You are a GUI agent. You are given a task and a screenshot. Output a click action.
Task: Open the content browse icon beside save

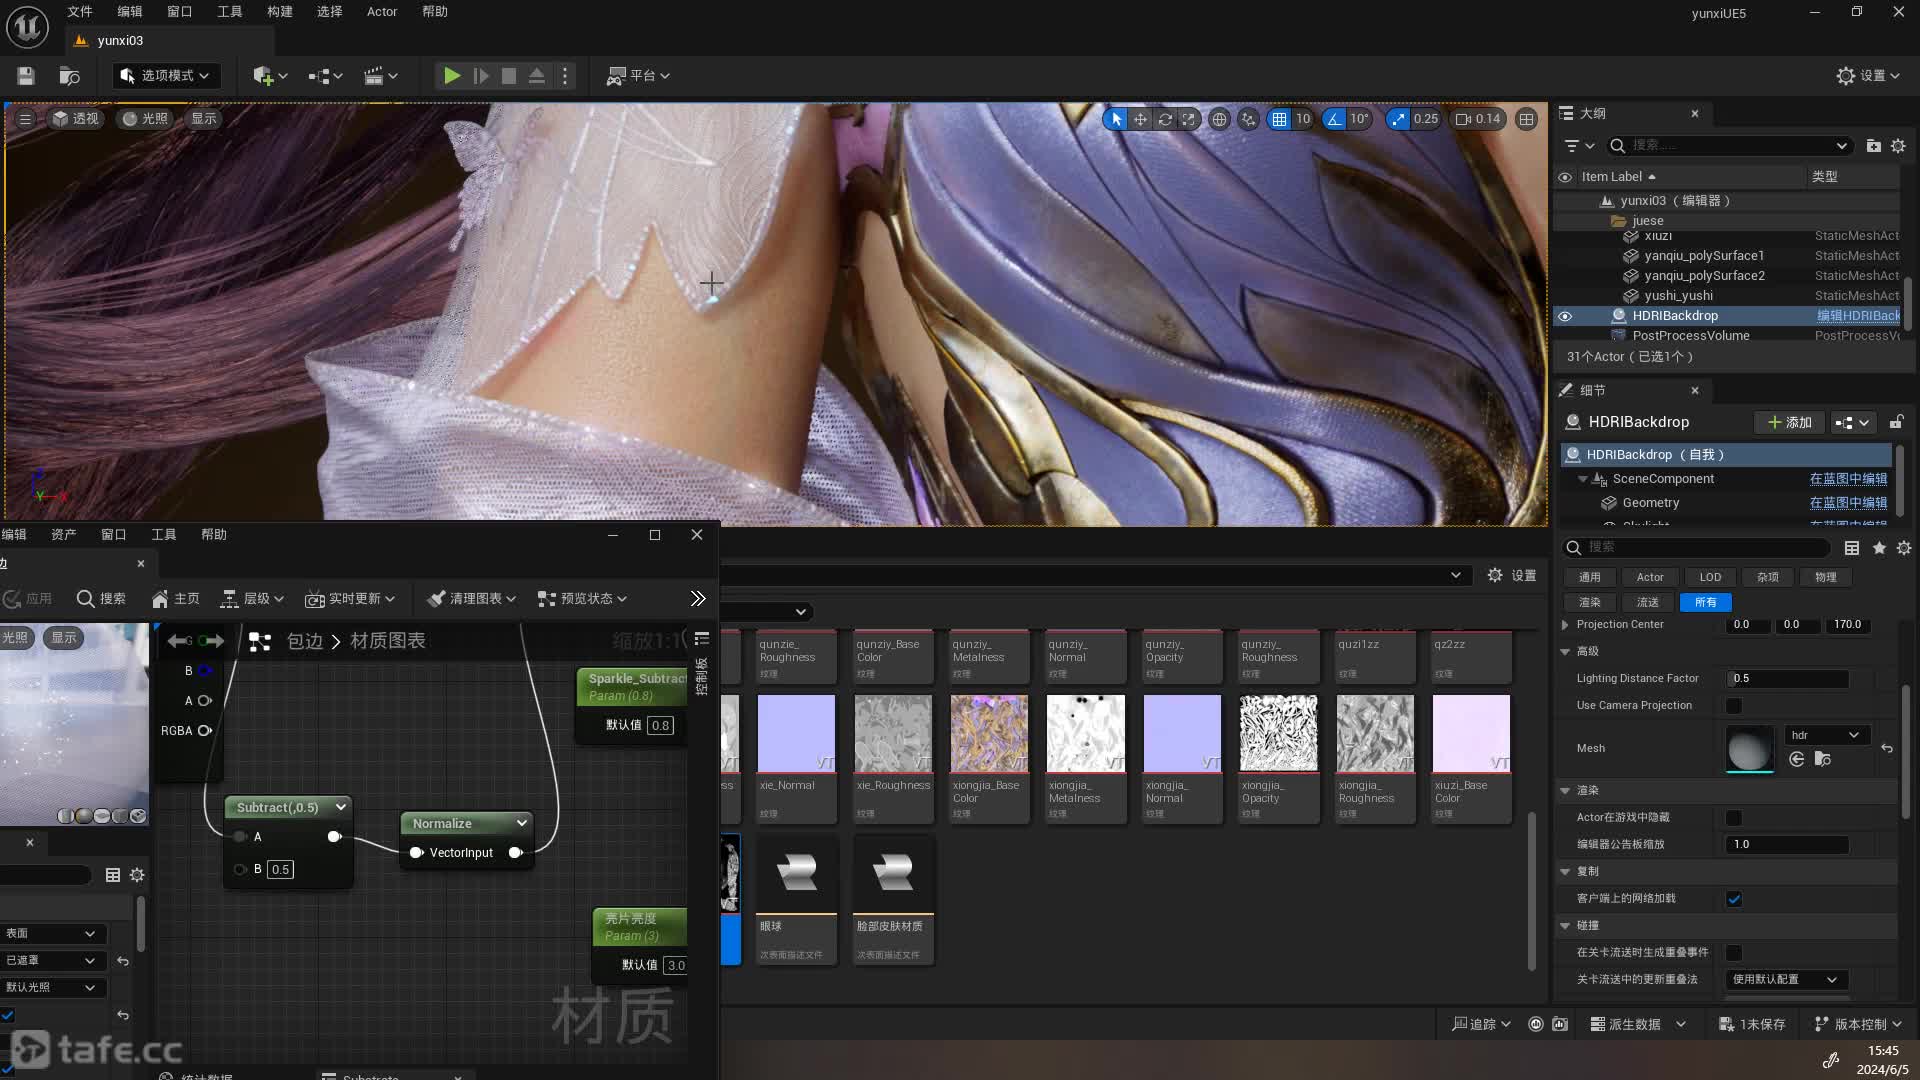(69, 76)
